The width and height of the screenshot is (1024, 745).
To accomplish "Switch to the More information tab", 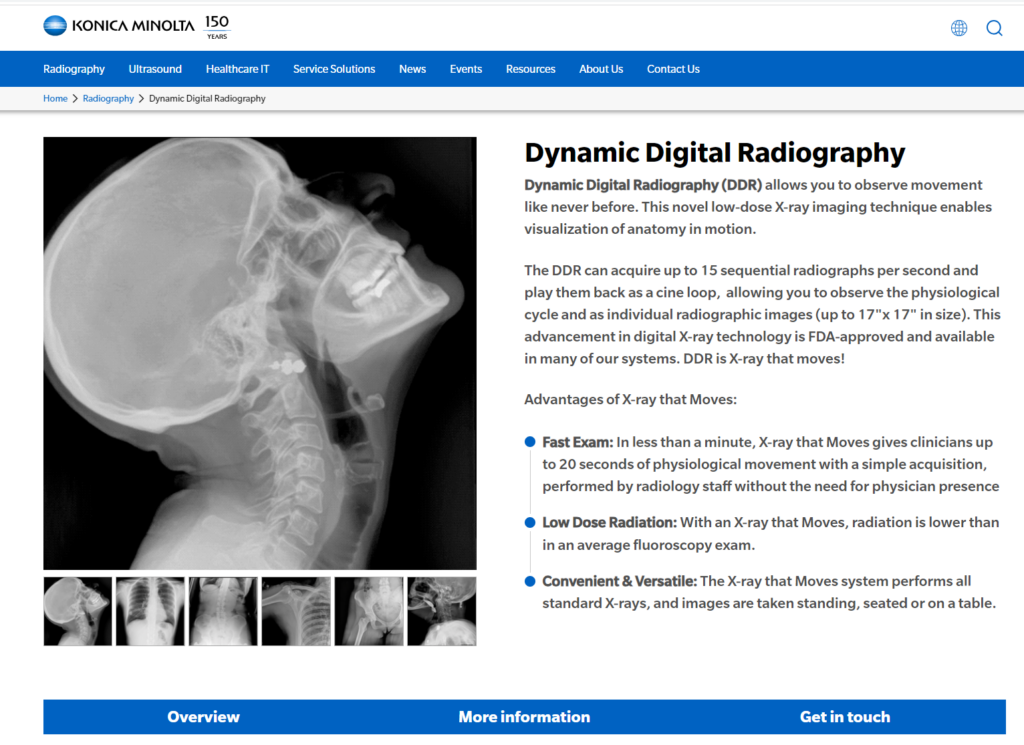I will [x=524, y=717].
